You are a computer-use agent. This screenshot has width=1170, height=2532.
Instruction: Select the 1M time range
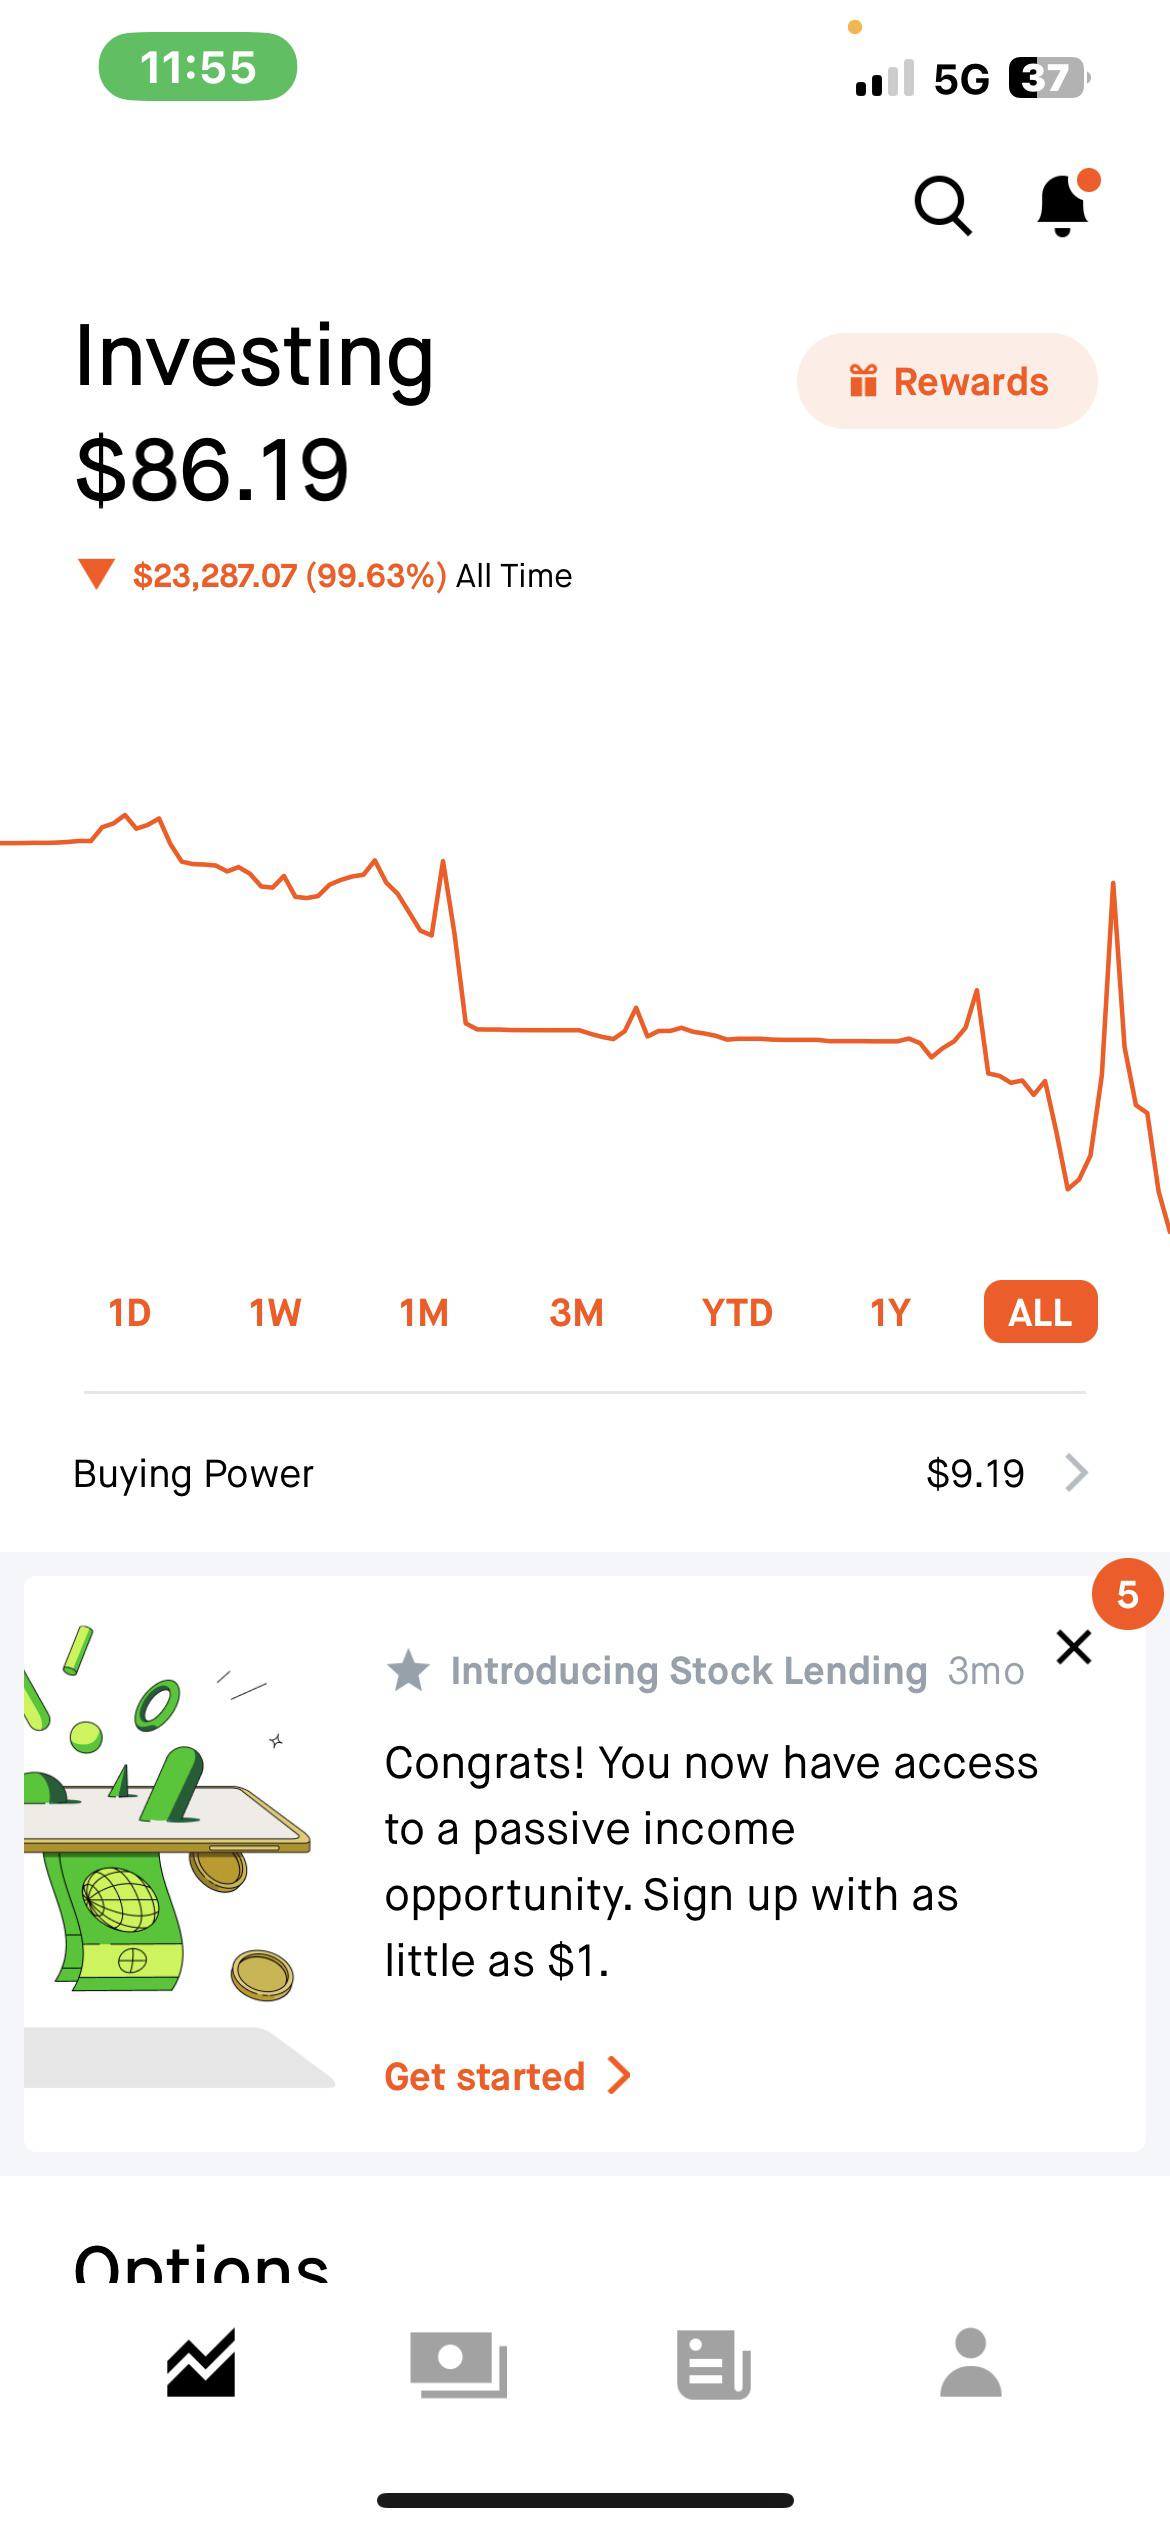pos(424,1312)
